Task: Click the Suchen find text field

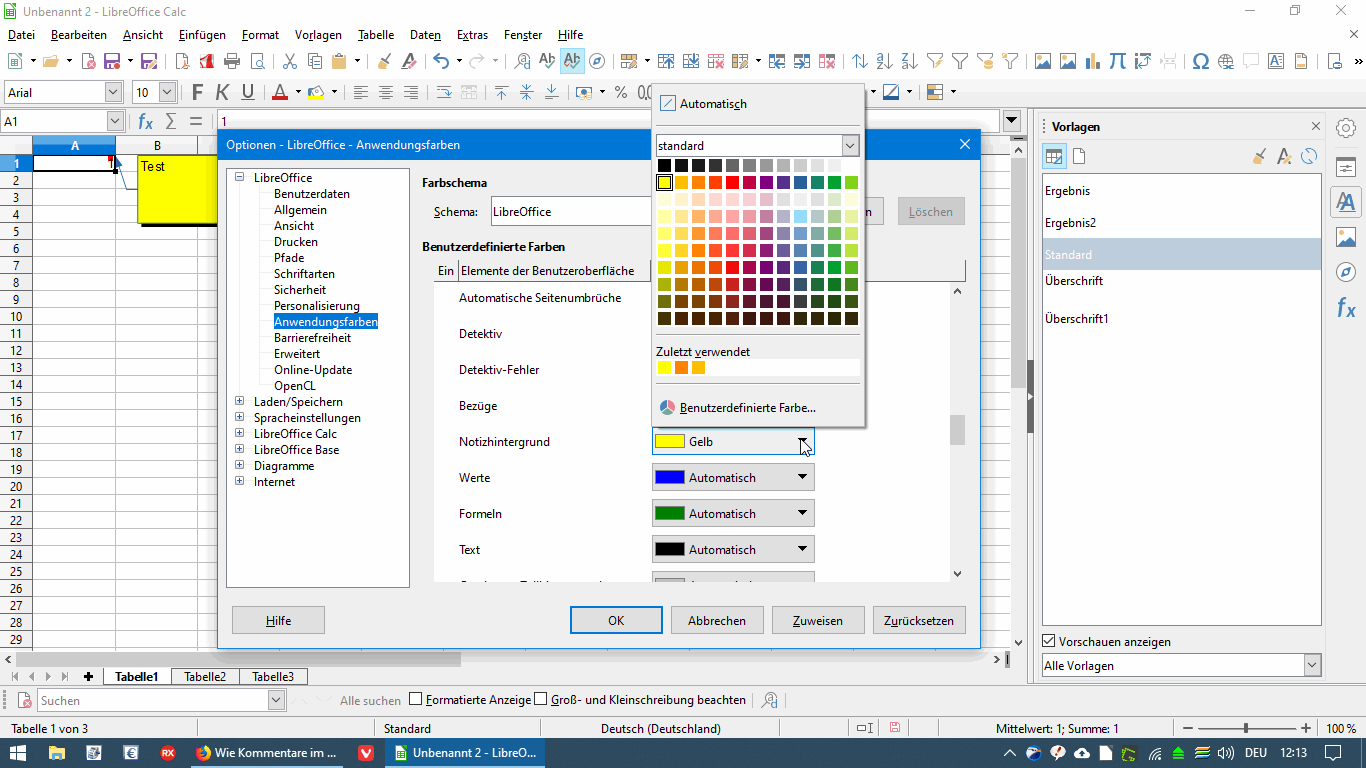Action: click(153, 700)
